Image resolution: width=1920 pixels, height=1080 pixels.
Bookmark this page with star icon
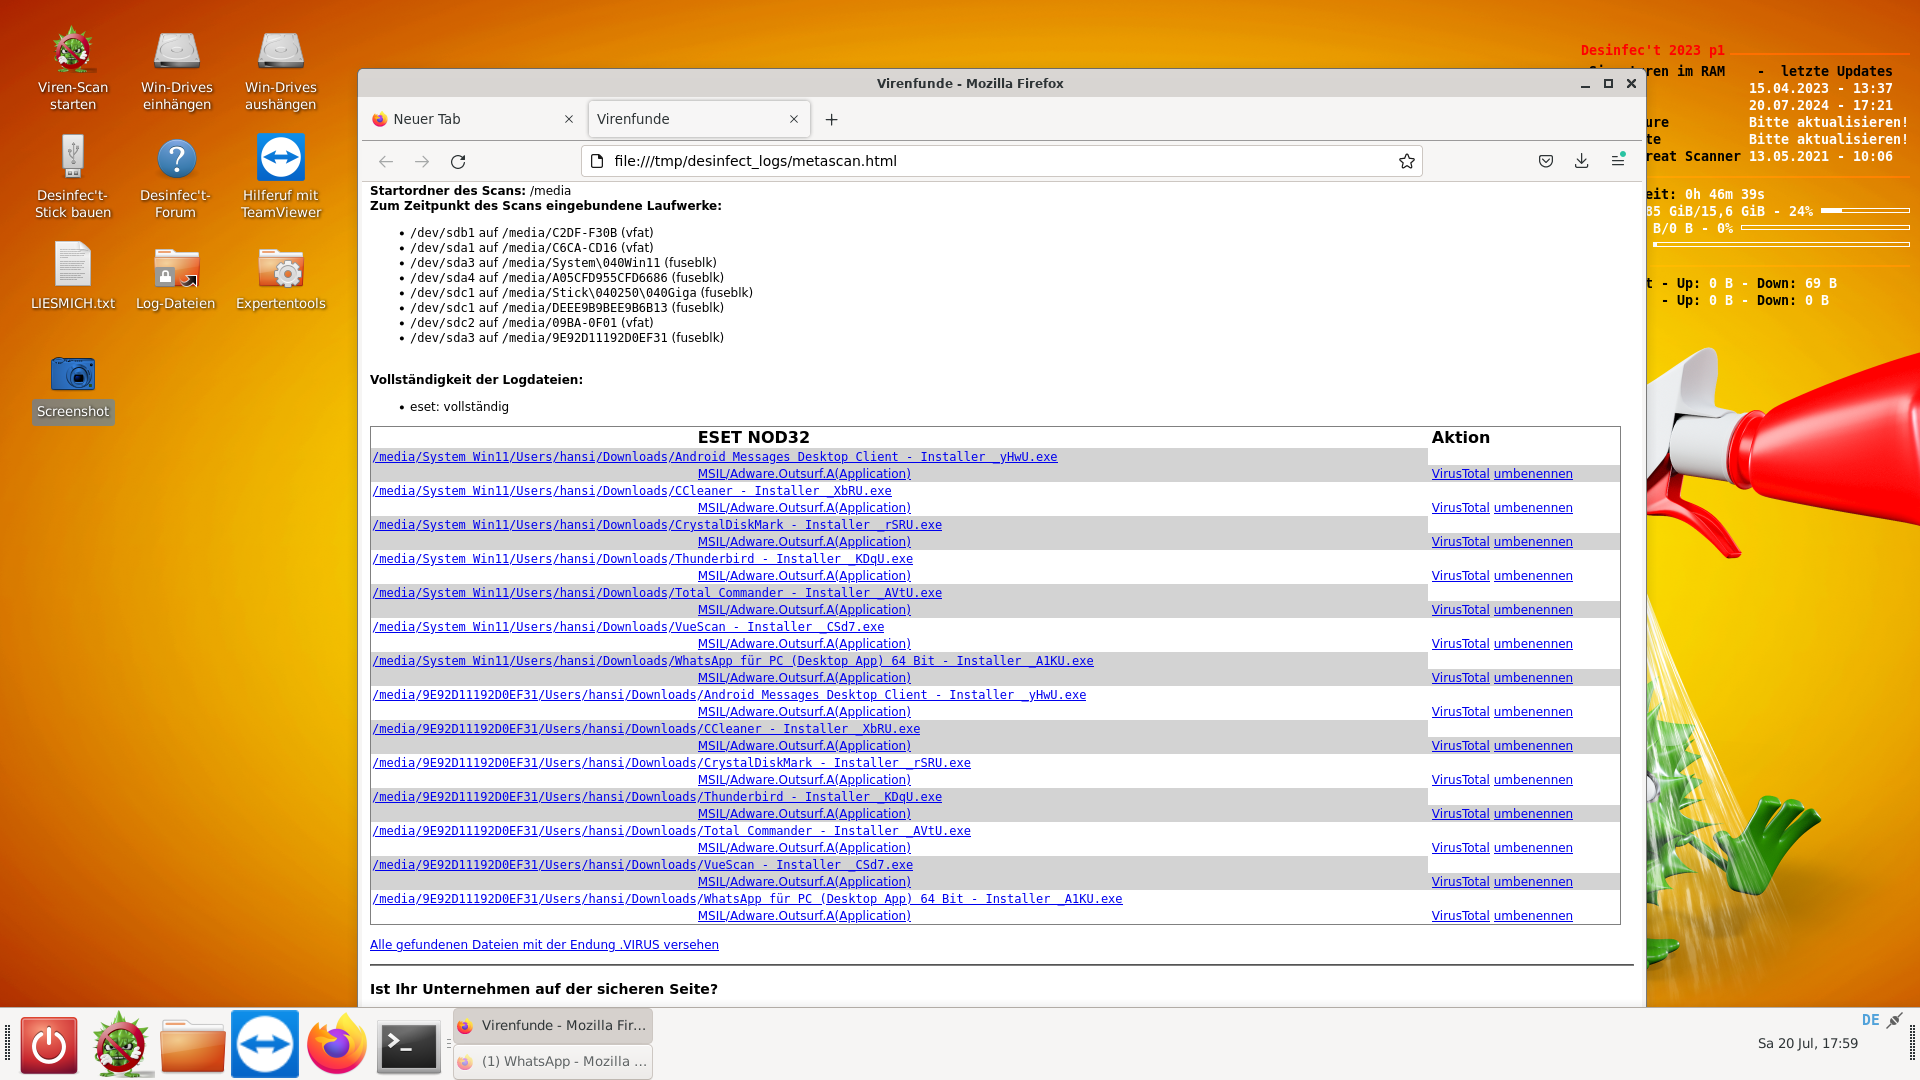[x=1406, y=162]
